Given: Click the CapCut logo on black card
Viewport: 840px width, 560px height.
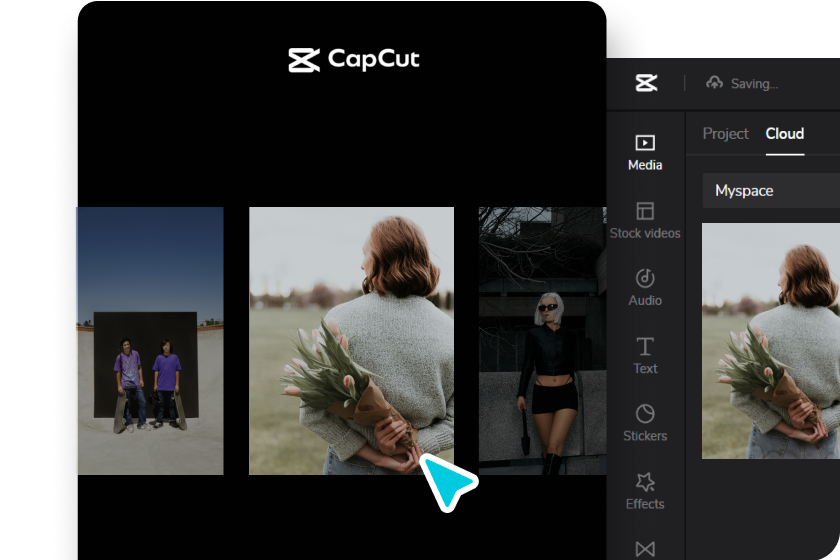Looking at the screenshot, I should (354, 59).
